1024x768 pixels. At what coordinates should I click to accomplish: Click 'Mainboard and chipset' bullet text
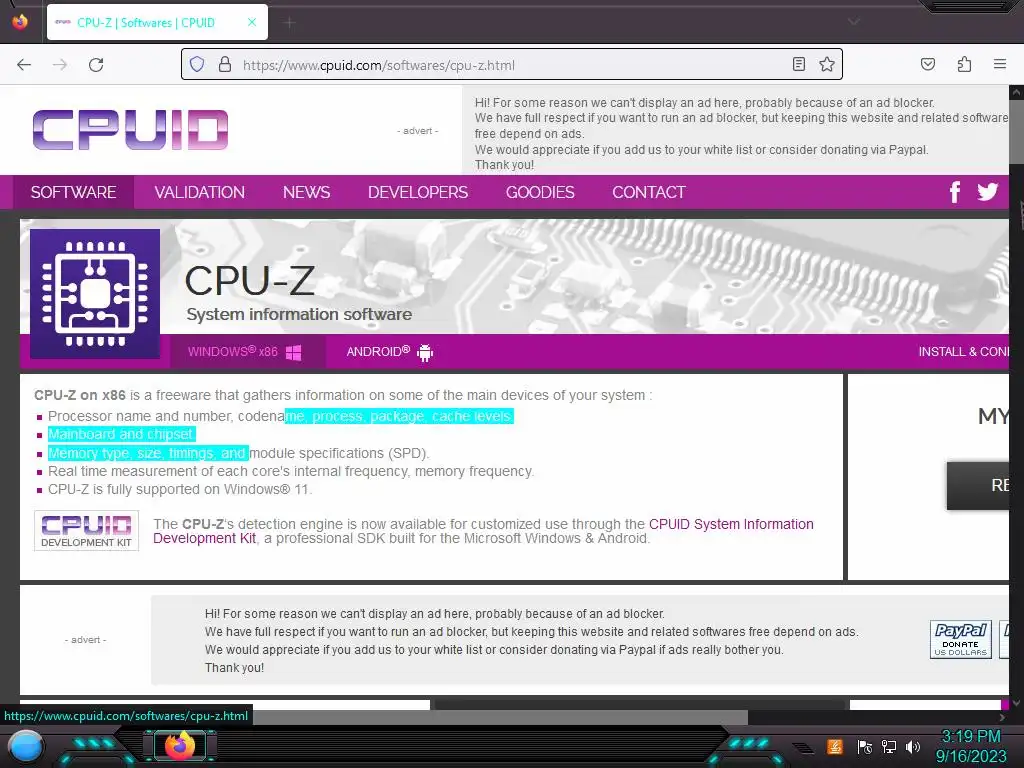120,434
